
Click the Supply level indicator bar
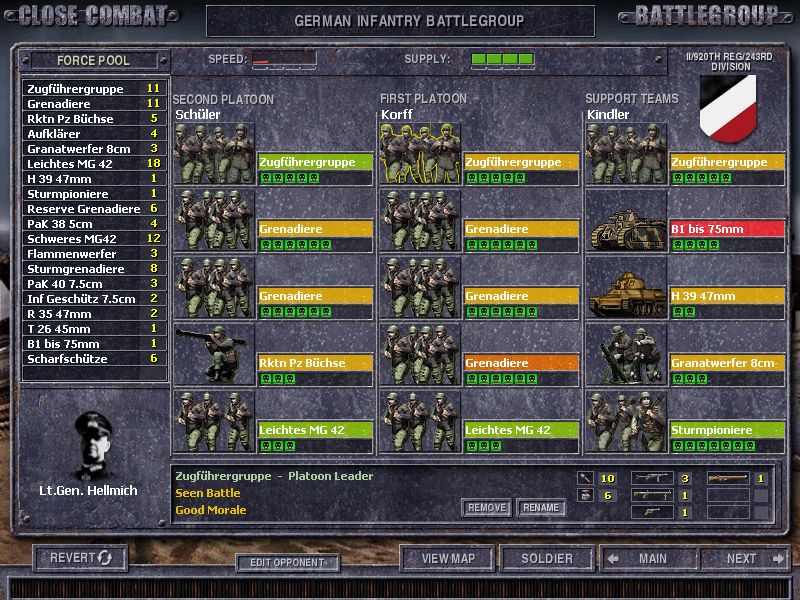tap(502, 60)
